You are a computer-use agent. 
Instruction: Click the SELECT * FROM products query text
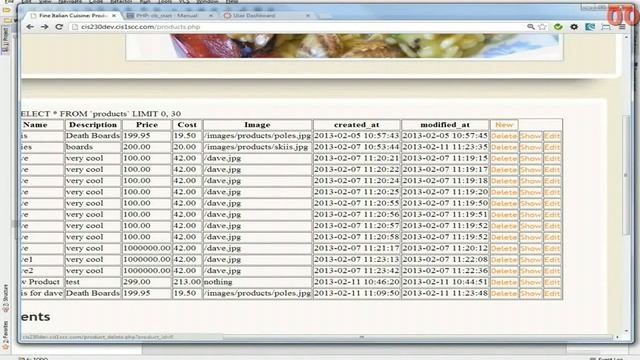coord(101,114)
